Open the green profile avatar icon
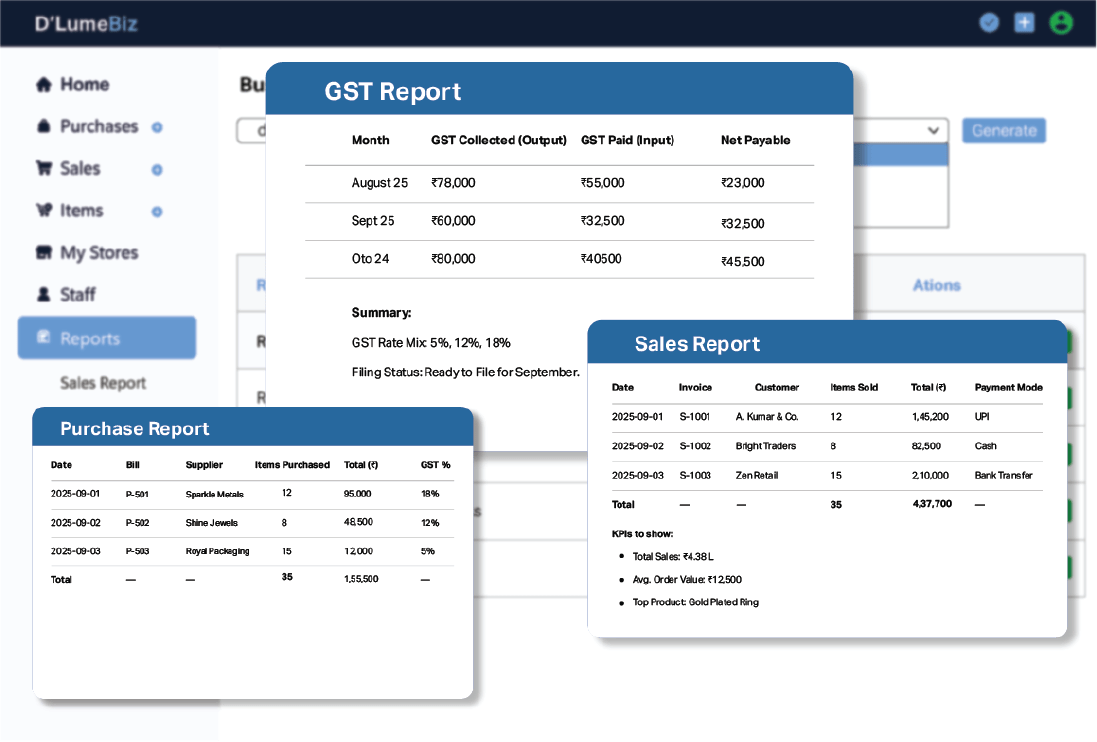This screenshot has width=1097, height=742. pyautogui.click(x=1060, y=22)
